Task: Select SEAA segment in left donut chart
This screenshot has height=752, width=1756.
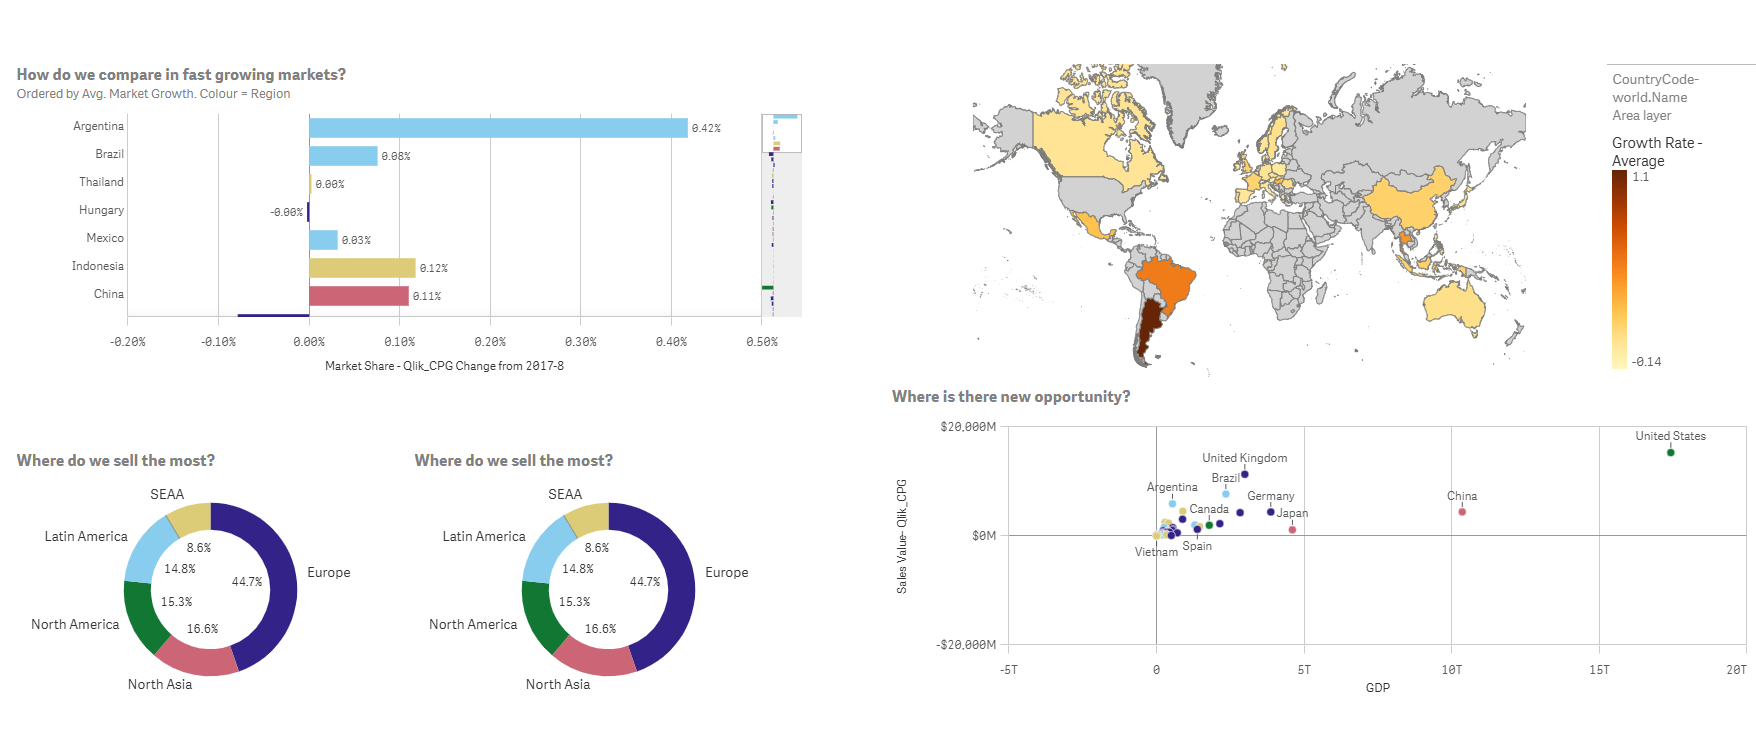Action: point(190,519)
